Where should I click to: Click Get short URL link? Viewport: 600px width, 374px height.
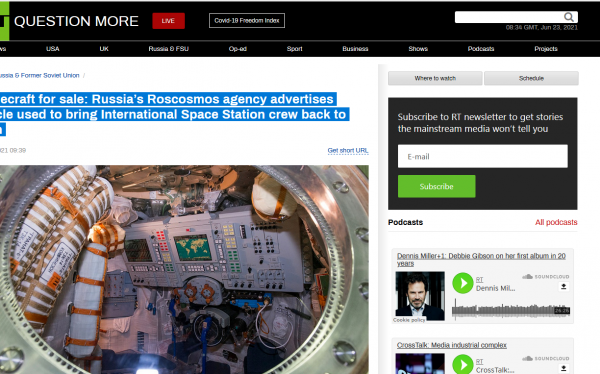coord(348,150)
